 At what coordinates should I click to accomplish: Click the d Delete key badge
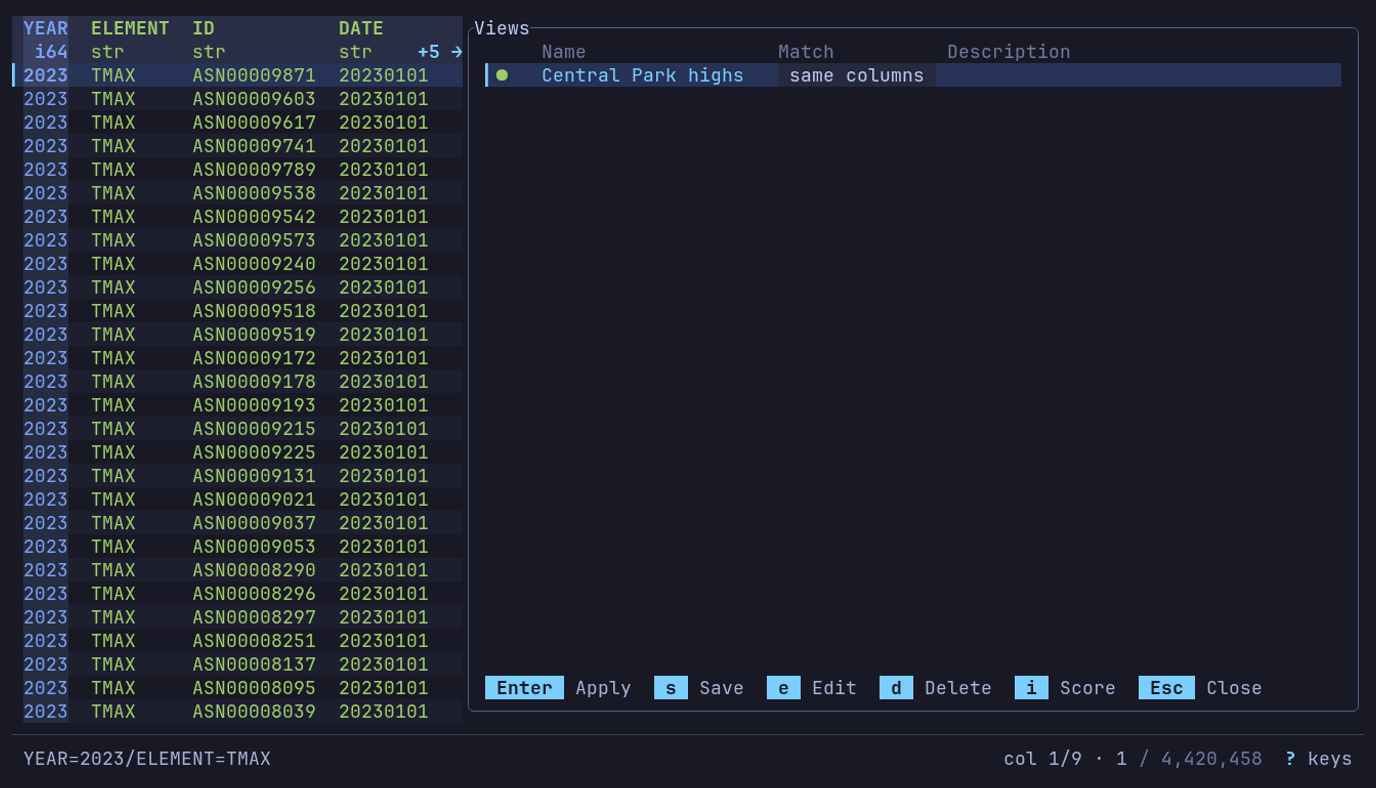[x=896, y=688]
